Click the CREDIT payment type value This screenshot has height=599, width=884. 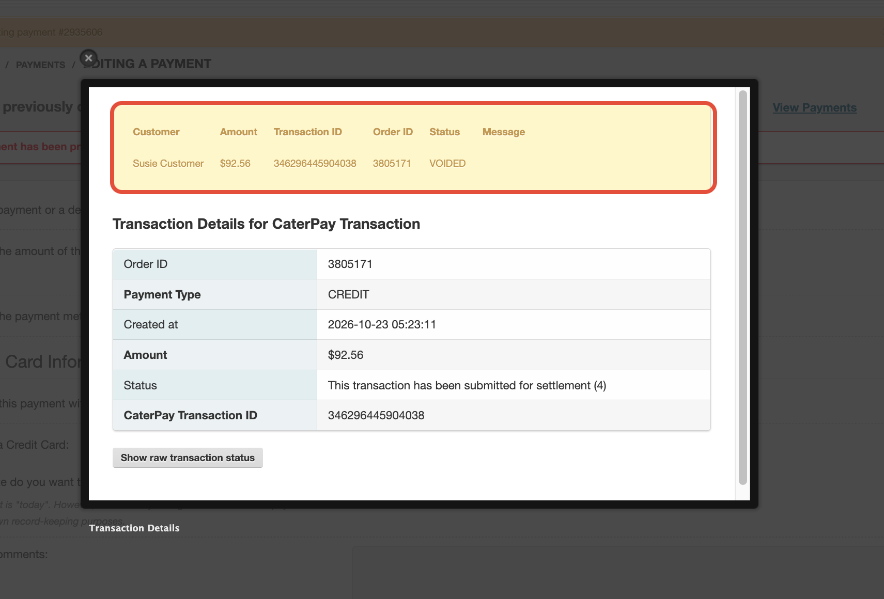click(348, 294)
